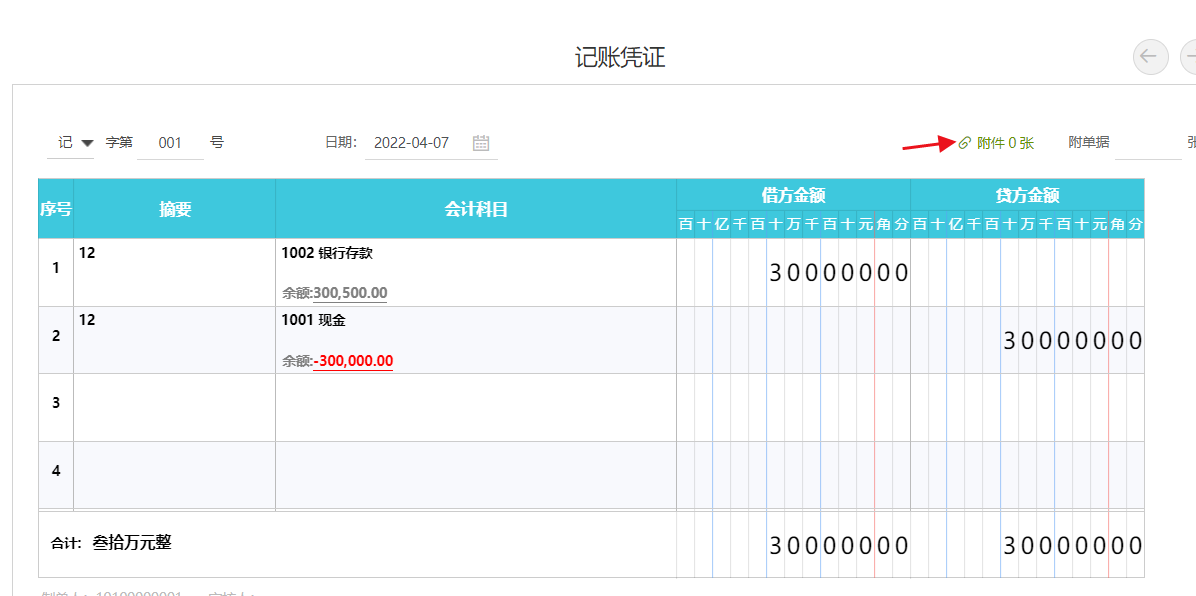The image size is (1196, 596).
Task: Click account 1001 现金
Action: pos(313,321)
